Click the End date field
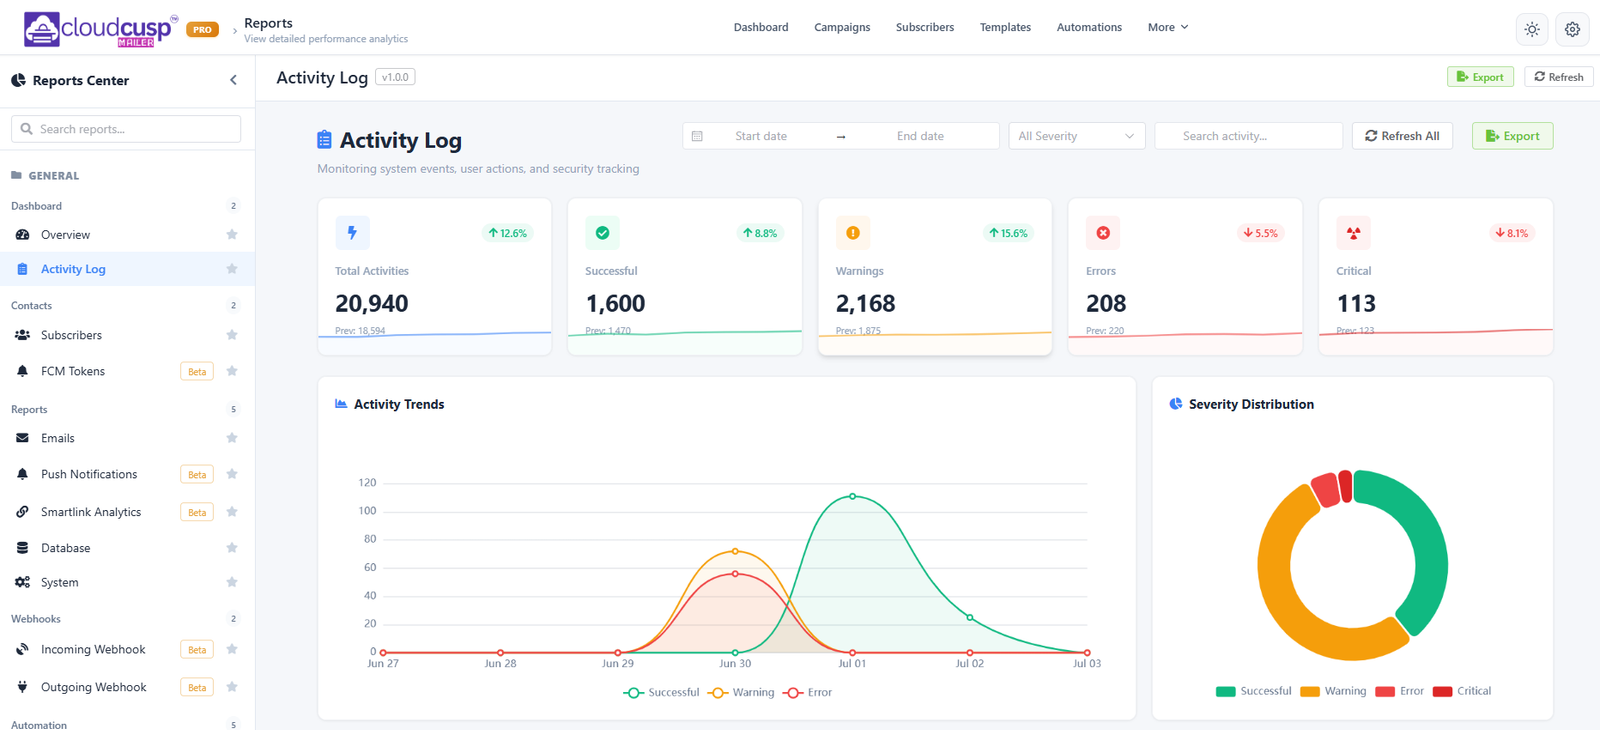The image size is (1600, 730). [x=920, y=136]
